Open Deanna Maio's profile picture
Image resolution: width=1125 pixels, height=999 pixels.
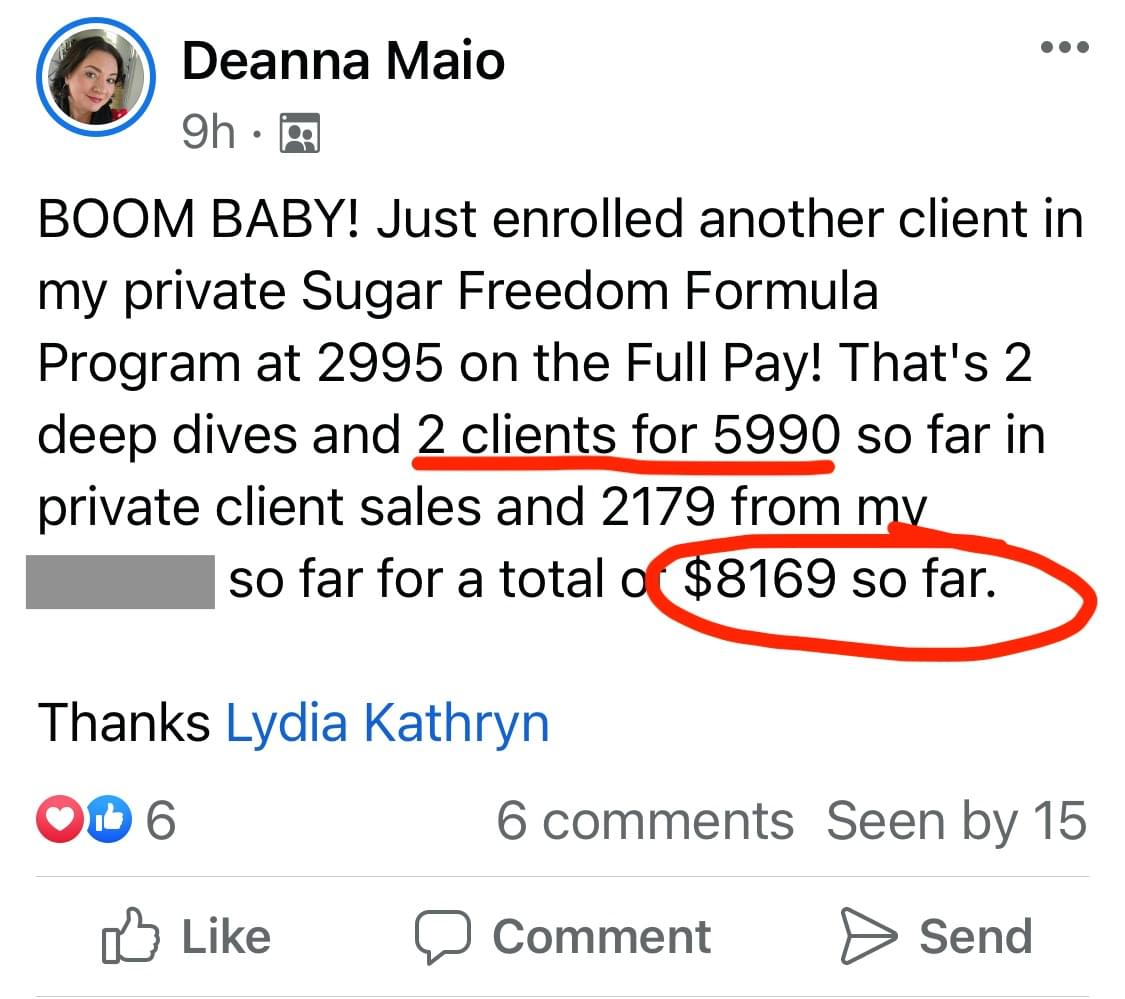point(94,77)
